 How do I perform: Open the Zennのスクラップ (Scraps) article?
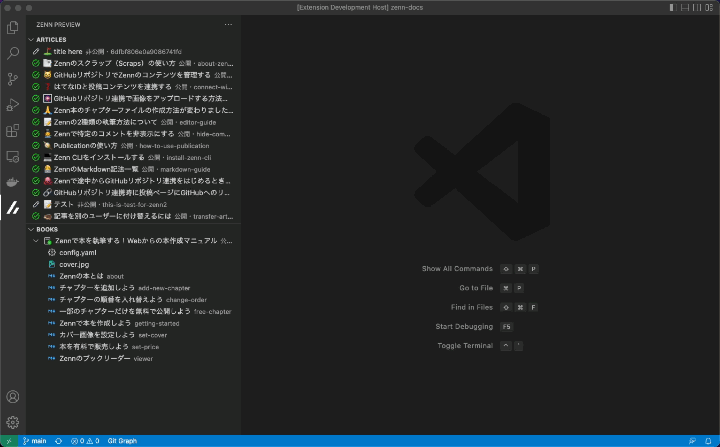tap(134, 63)
